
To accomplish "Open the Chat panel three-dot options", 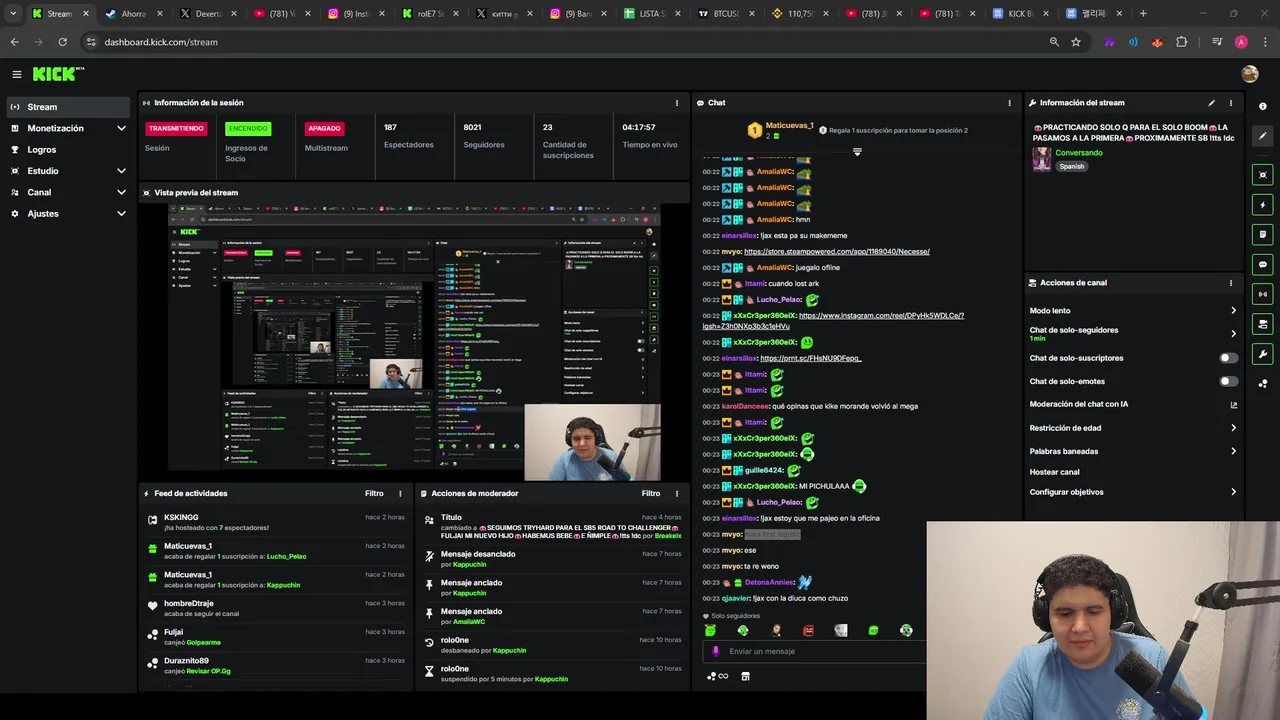I will point(1009,103).
